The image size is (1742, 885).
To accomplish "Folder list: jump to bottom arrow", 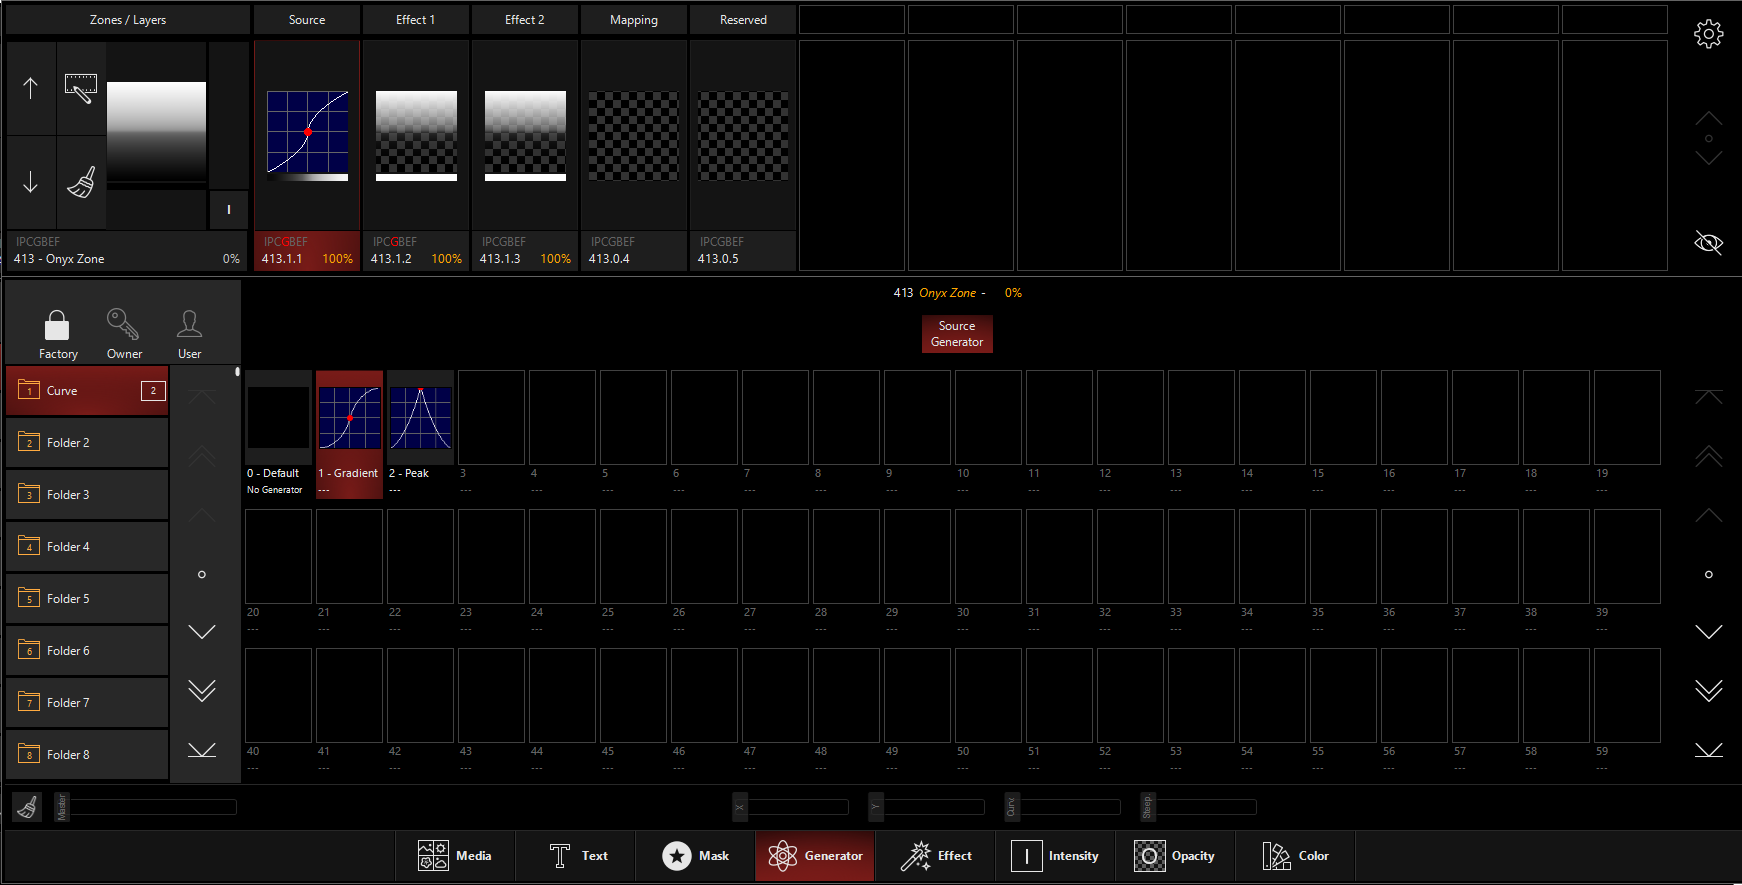I will click(202, 749).
